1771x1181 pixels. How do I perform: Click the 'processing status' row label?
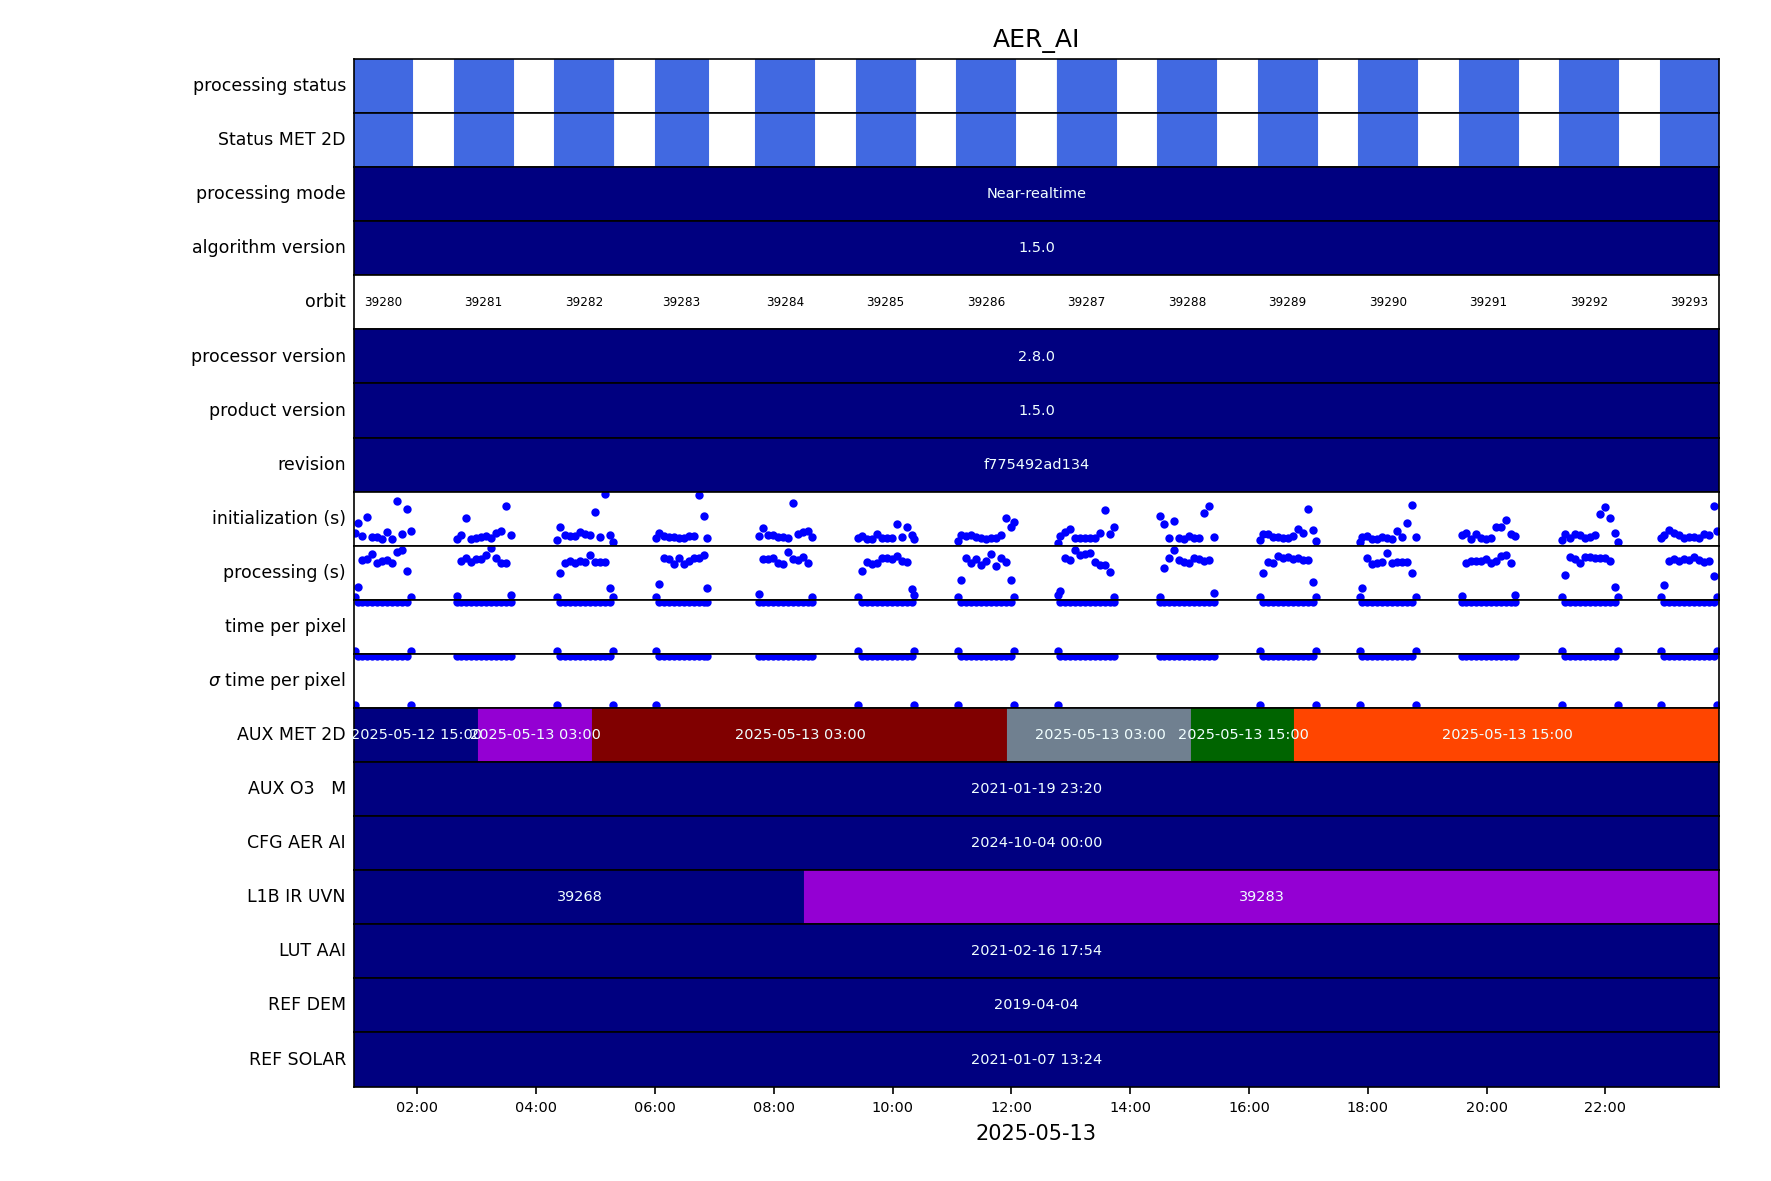pos(269,86)
